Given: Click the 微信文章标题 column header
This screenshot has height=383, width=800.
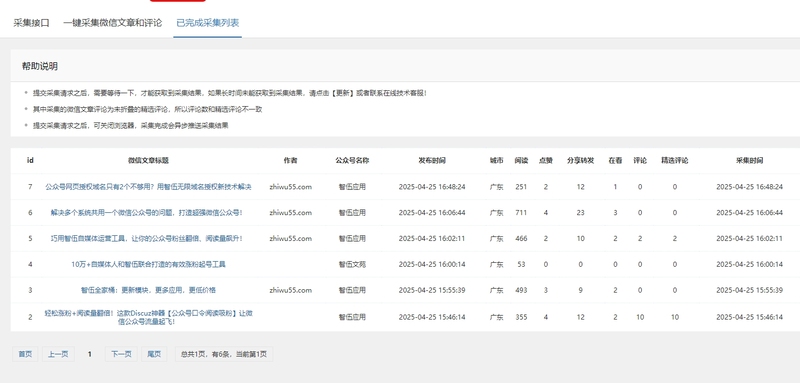Looking at the screenshot, I should [148, 161].
